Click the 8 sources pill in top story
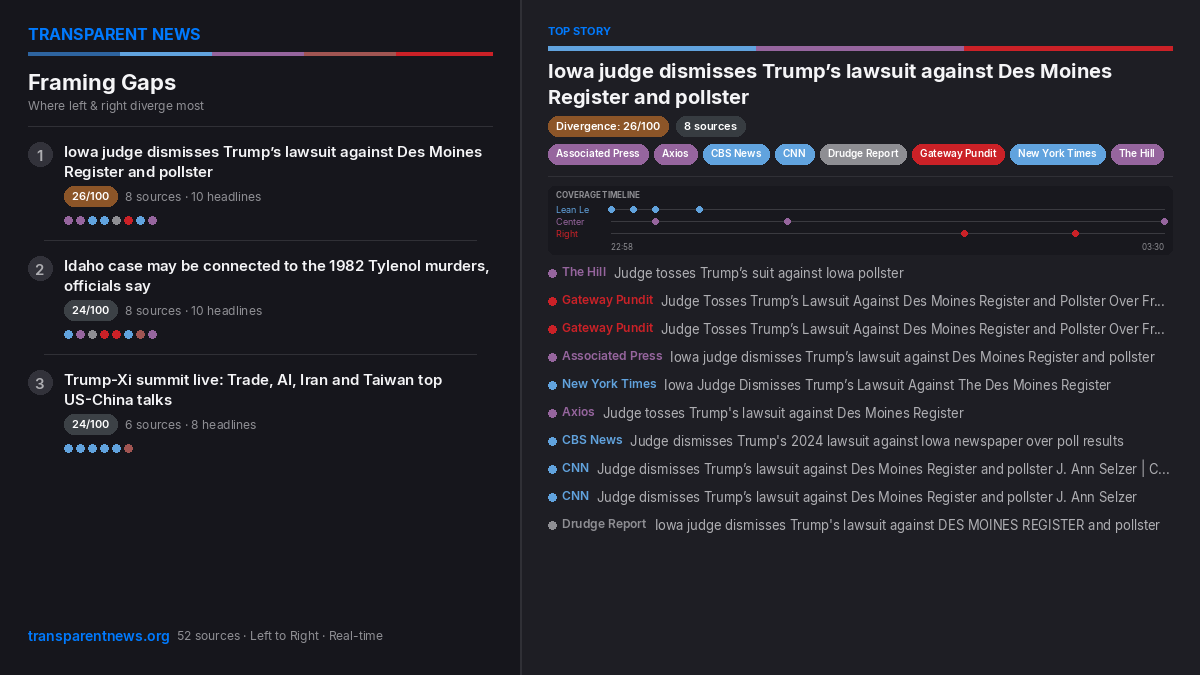The width and height of the screenshot is (1200, 675). coord(710,127)
